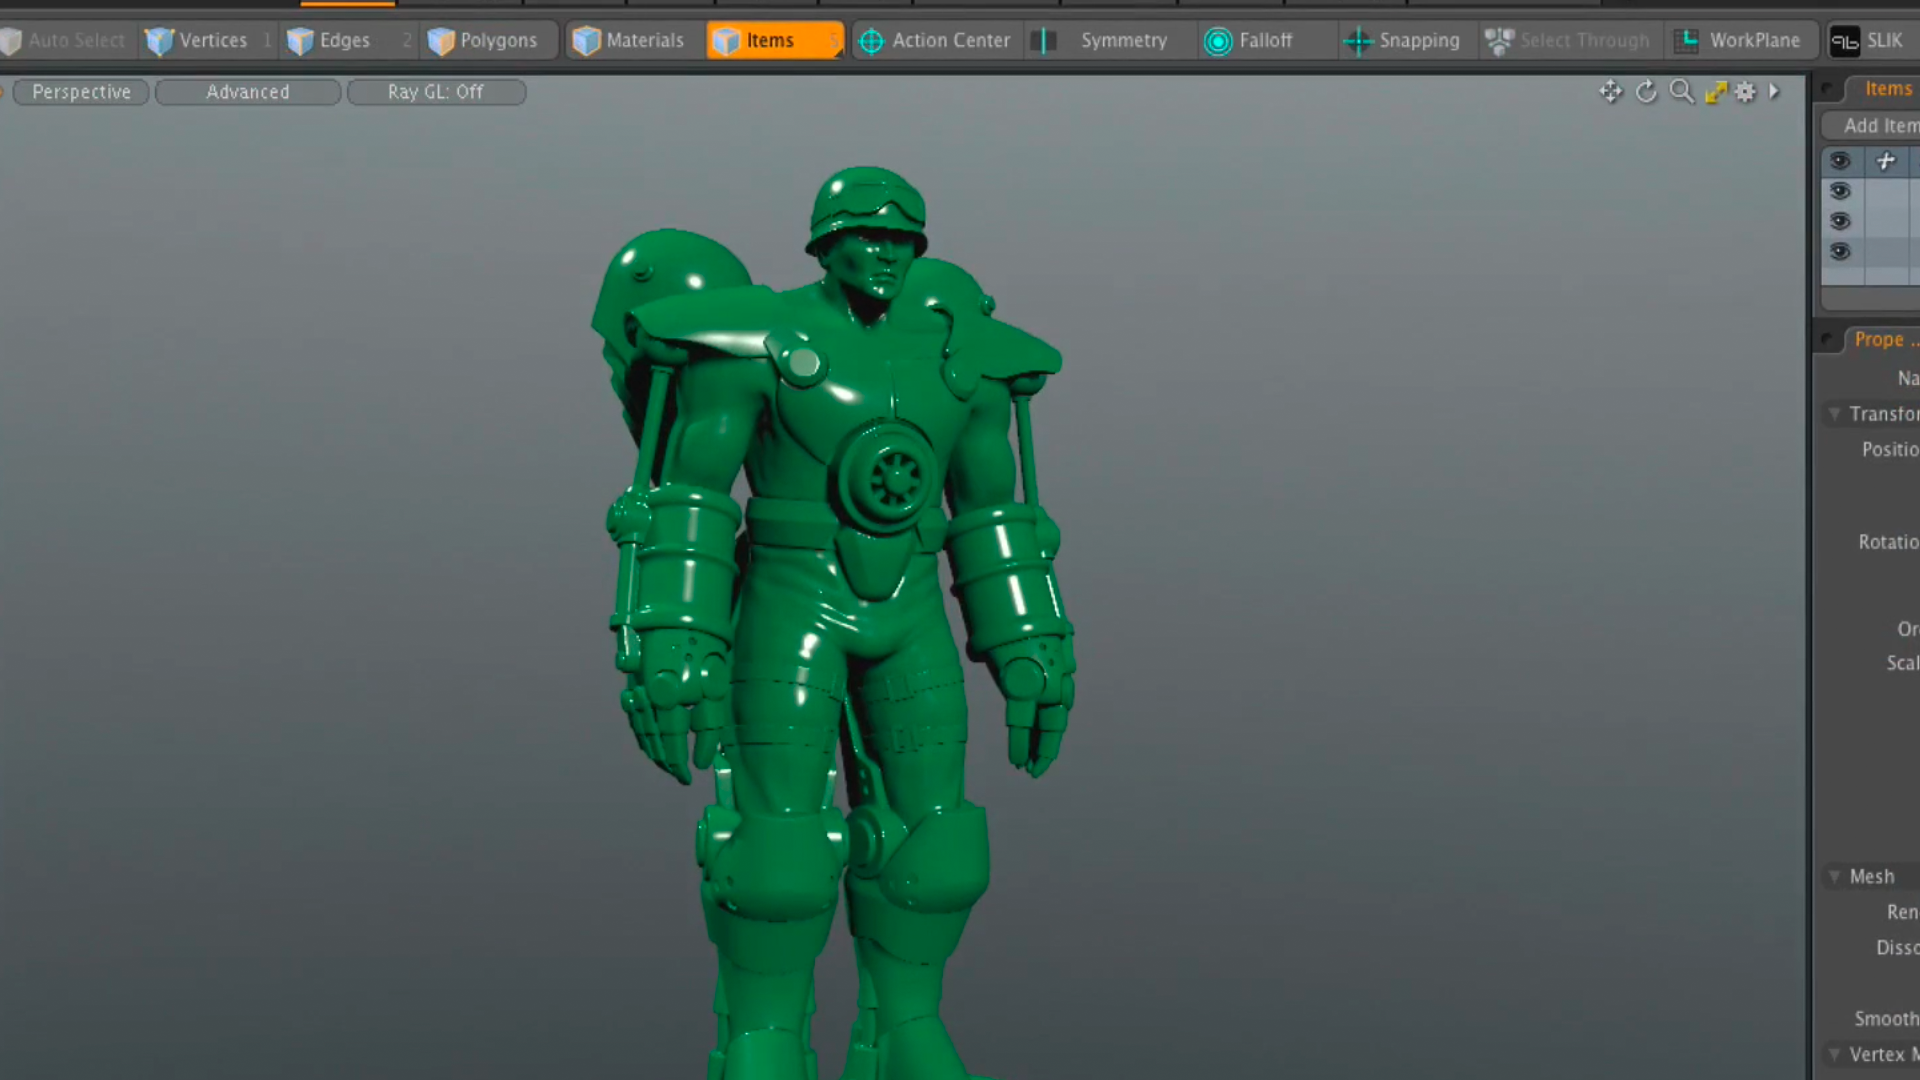Toggle Ray GL off button
The height and width of the screenshot is (1080, 1920).
click(436, 92)
